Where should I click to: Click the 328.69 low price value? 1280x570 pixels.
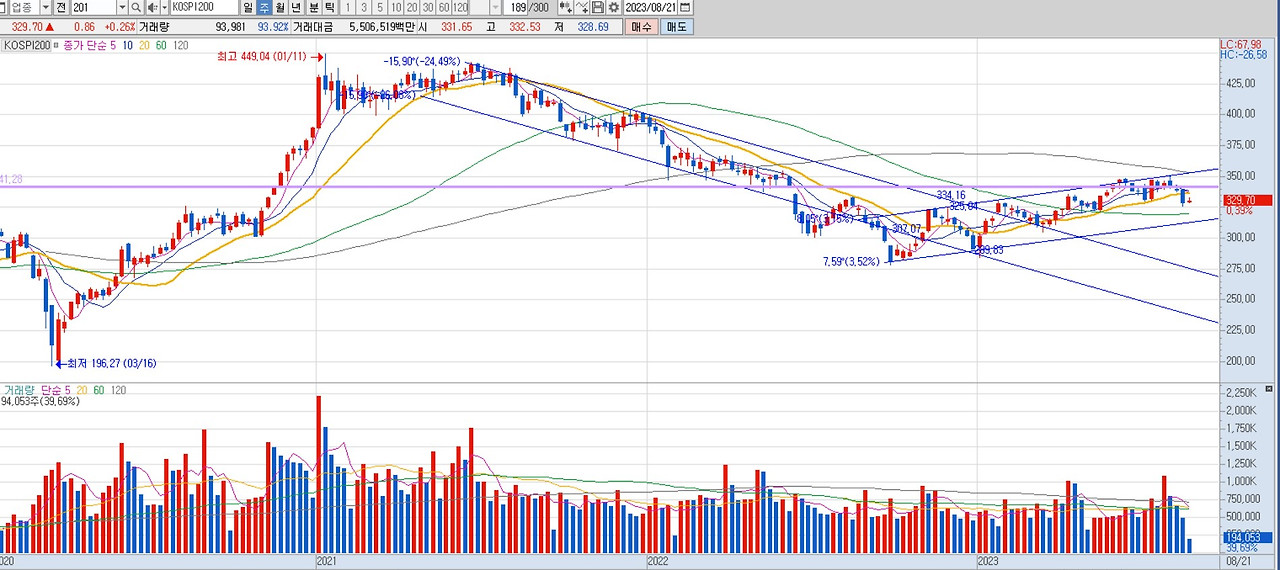point(593,27)
